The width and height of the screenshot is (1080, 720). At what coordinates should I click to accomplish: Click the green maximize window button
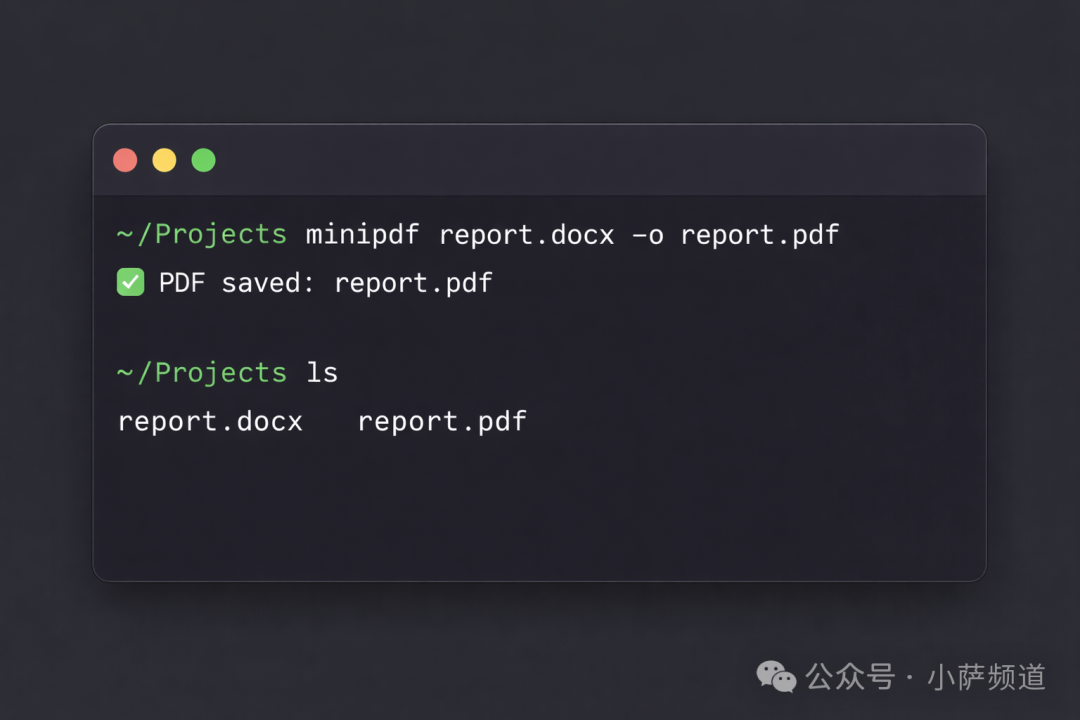[x=204, y=160]
